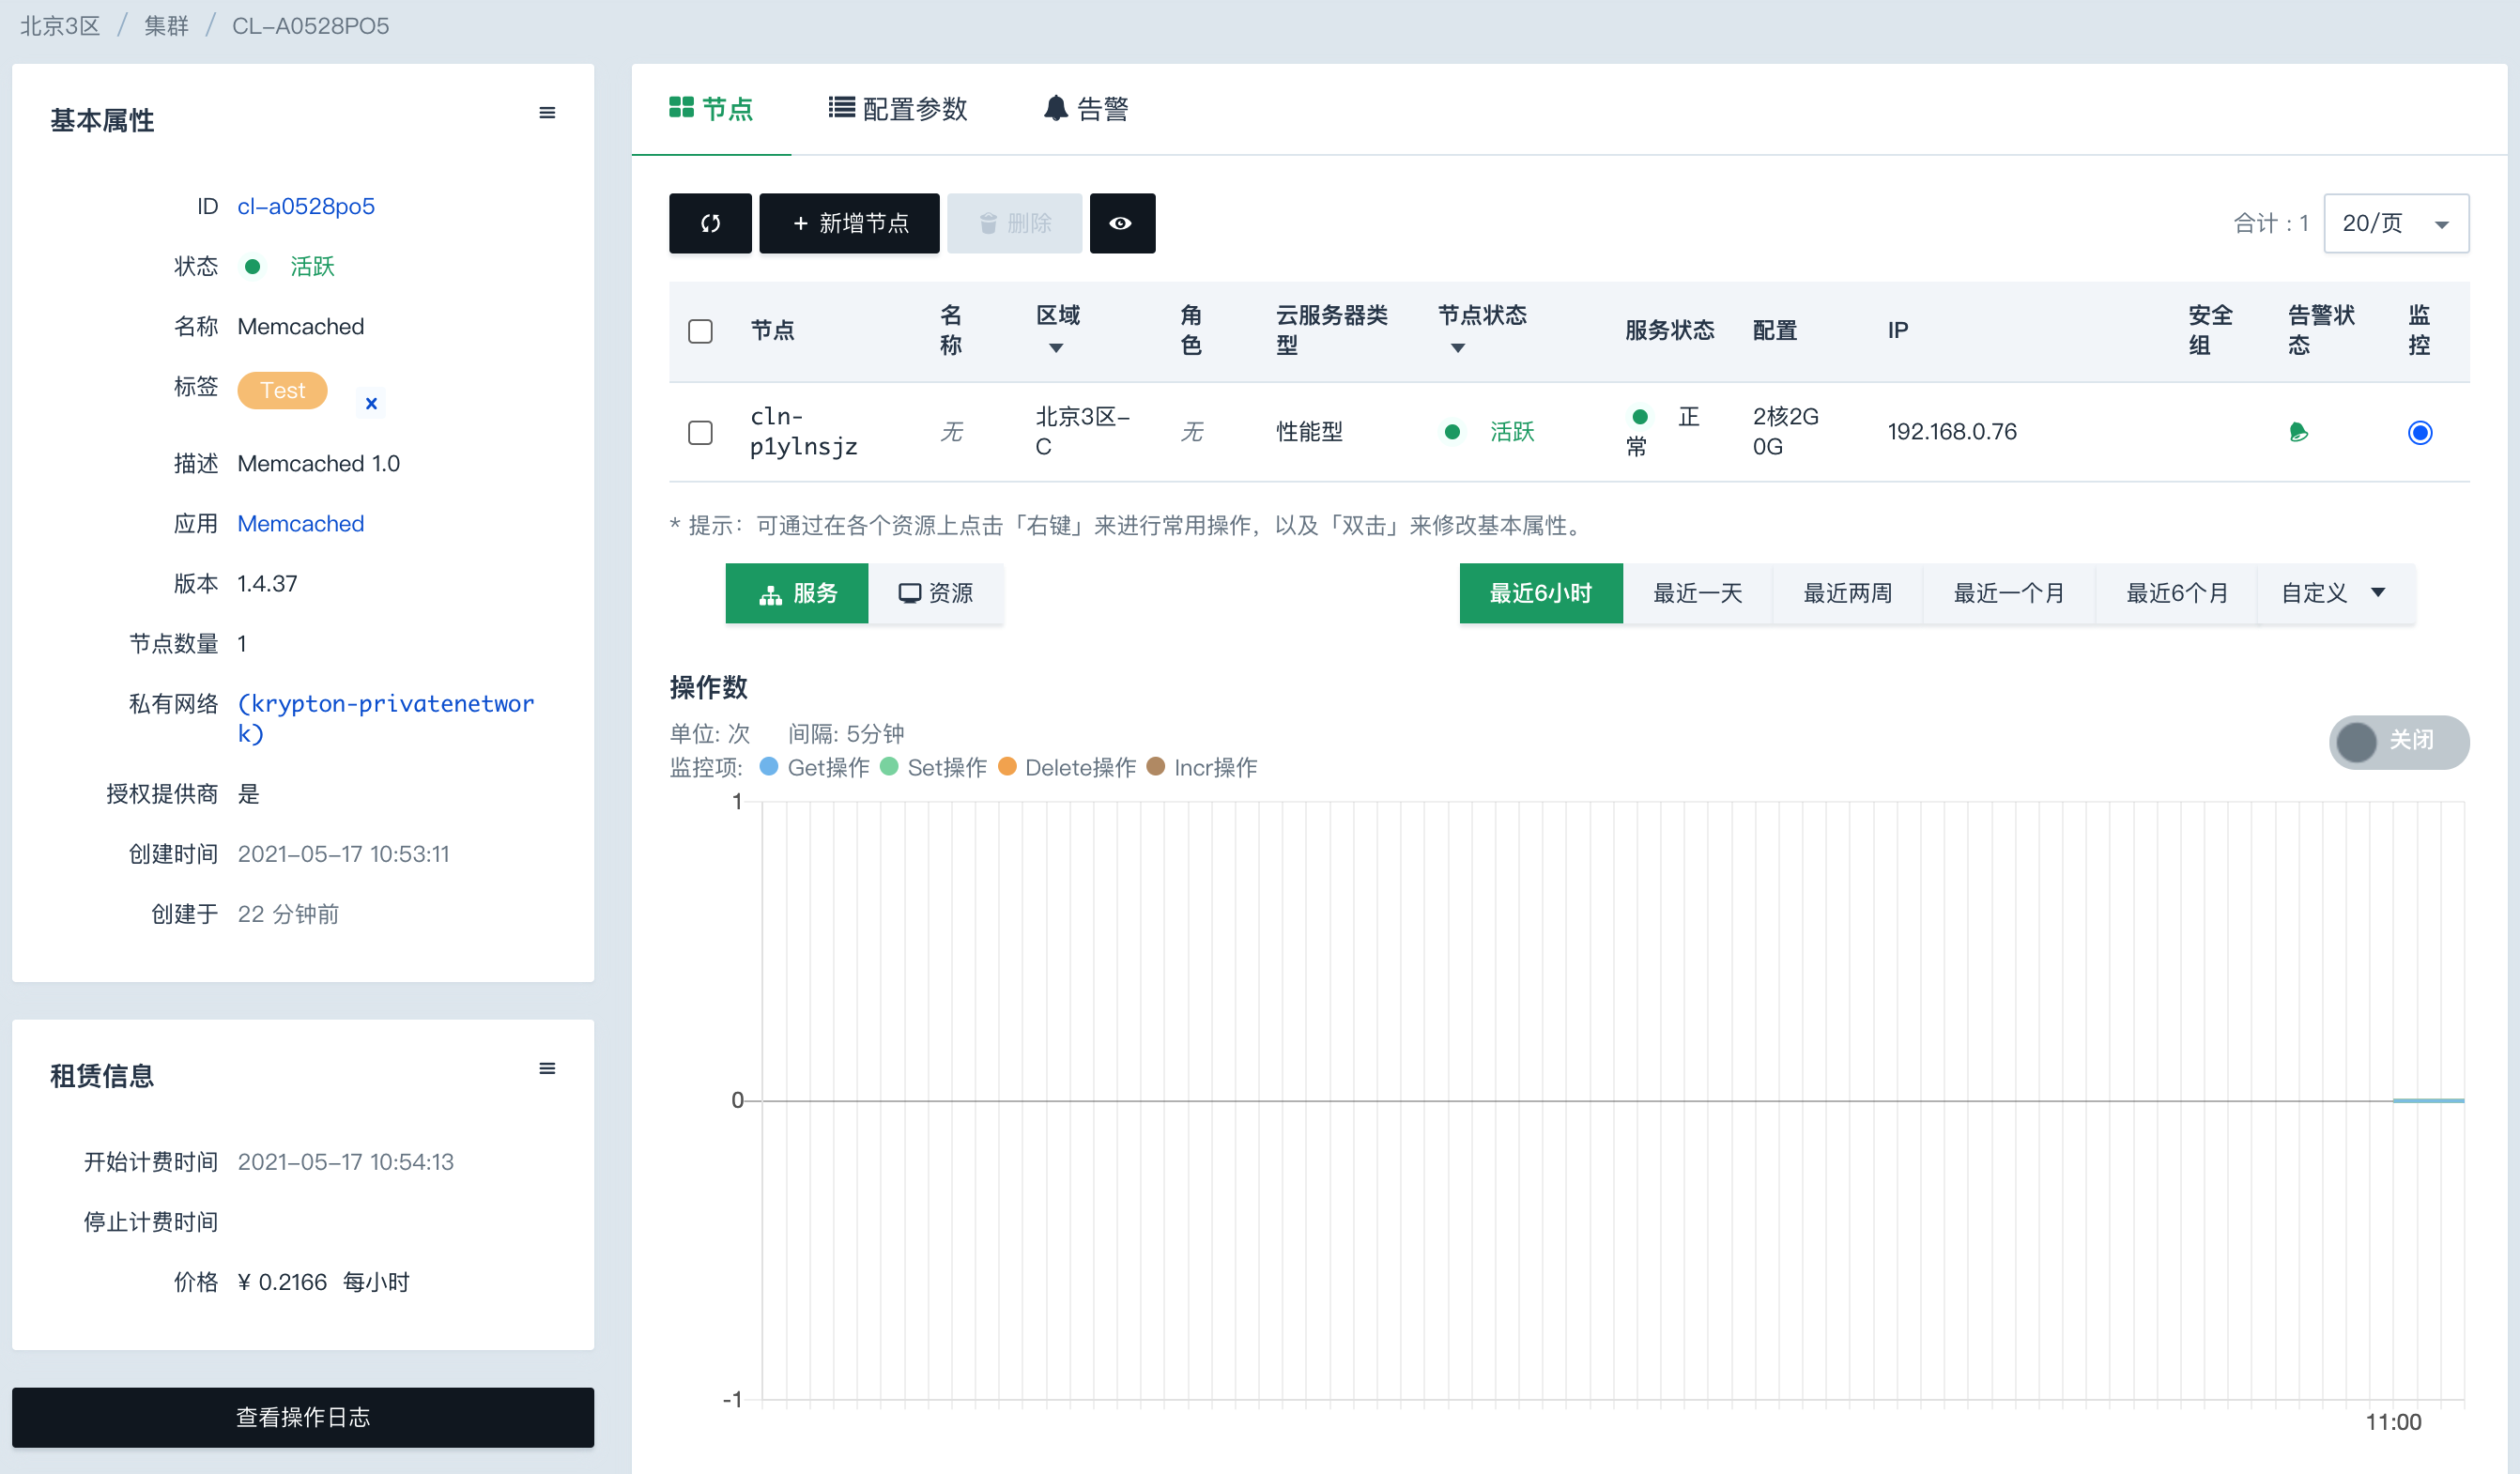The image size is (2520, 1474).
Task: Select the 最近一天 time range
Action: click(1698, 594)
